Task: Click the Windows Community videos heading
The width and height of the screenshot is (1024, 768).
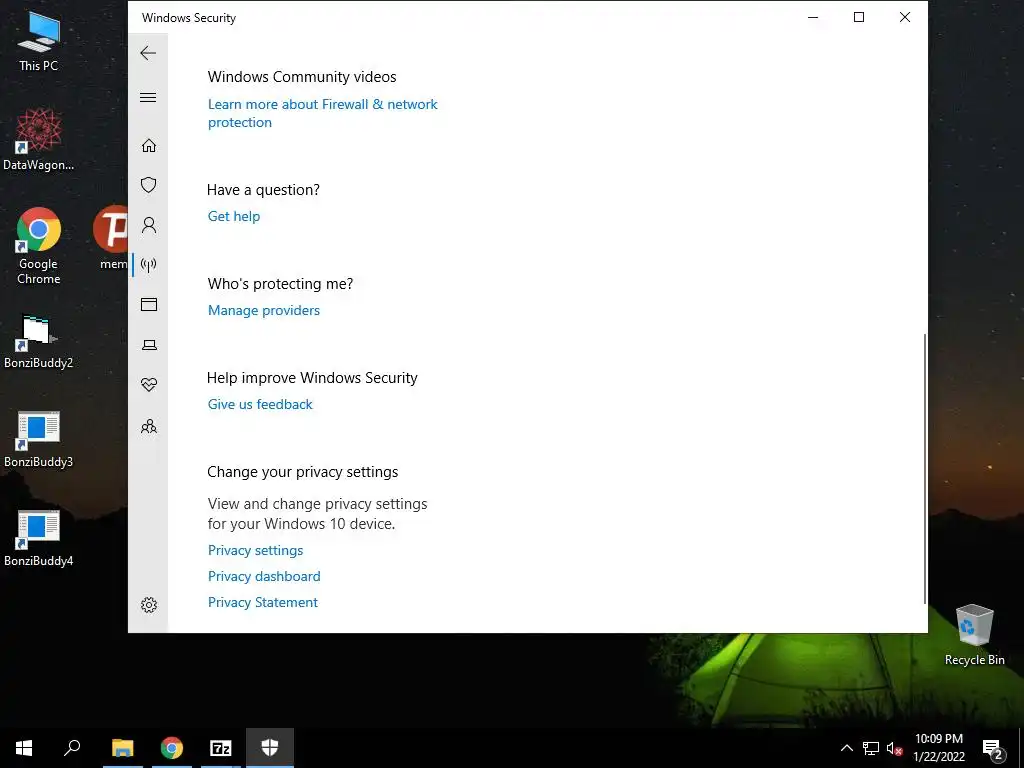Action: 302,76
